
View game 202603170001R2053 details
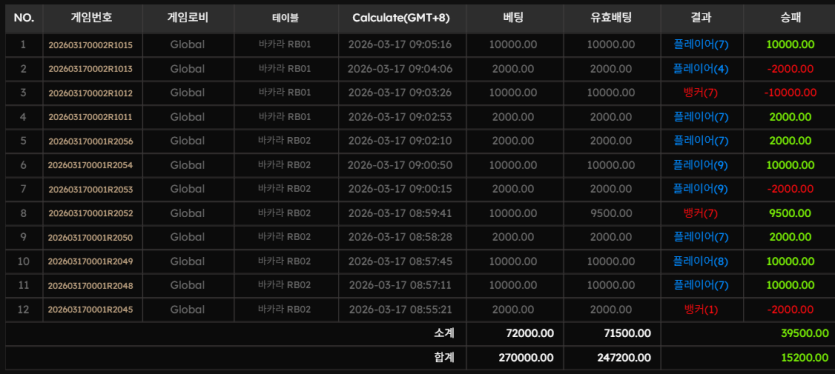(91, 190)
